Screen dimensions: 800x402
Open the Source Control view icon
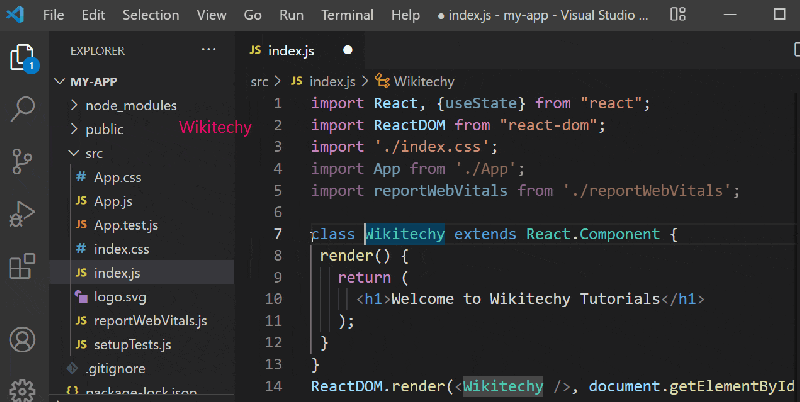click(22, 161)
